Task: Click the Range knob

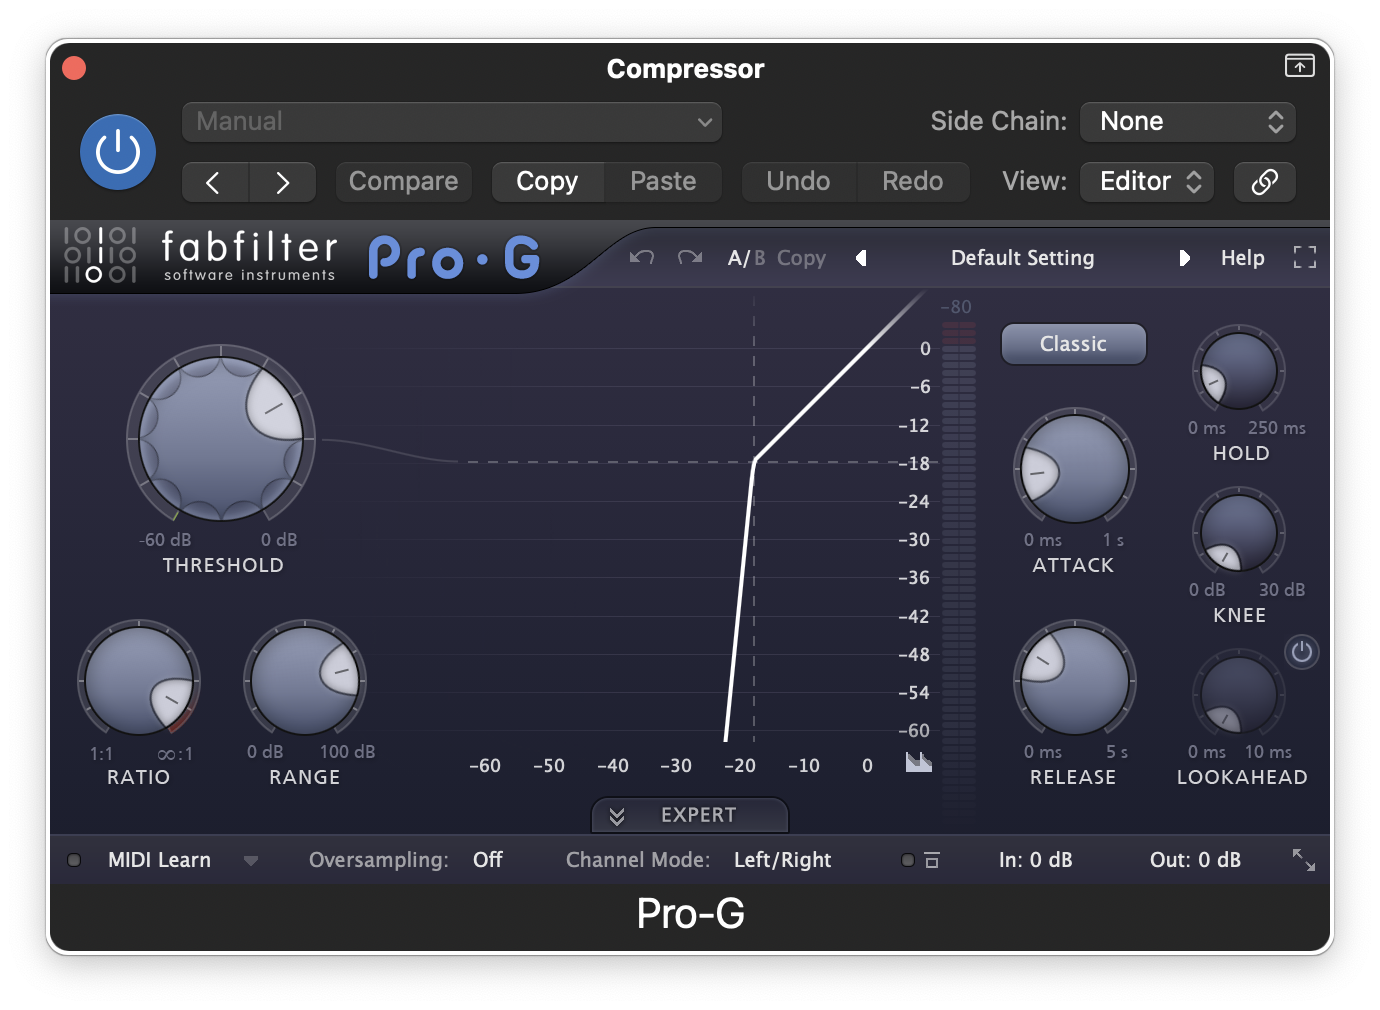Action: [x=305, y=681]
